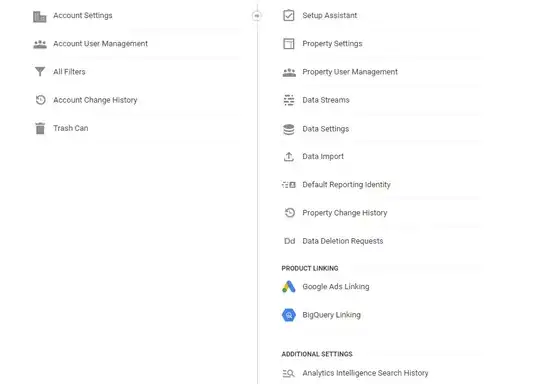The width and height of the screenshot is (540, 384).
Task: Click the Data Import upload icon
Action: coord(289,157)
